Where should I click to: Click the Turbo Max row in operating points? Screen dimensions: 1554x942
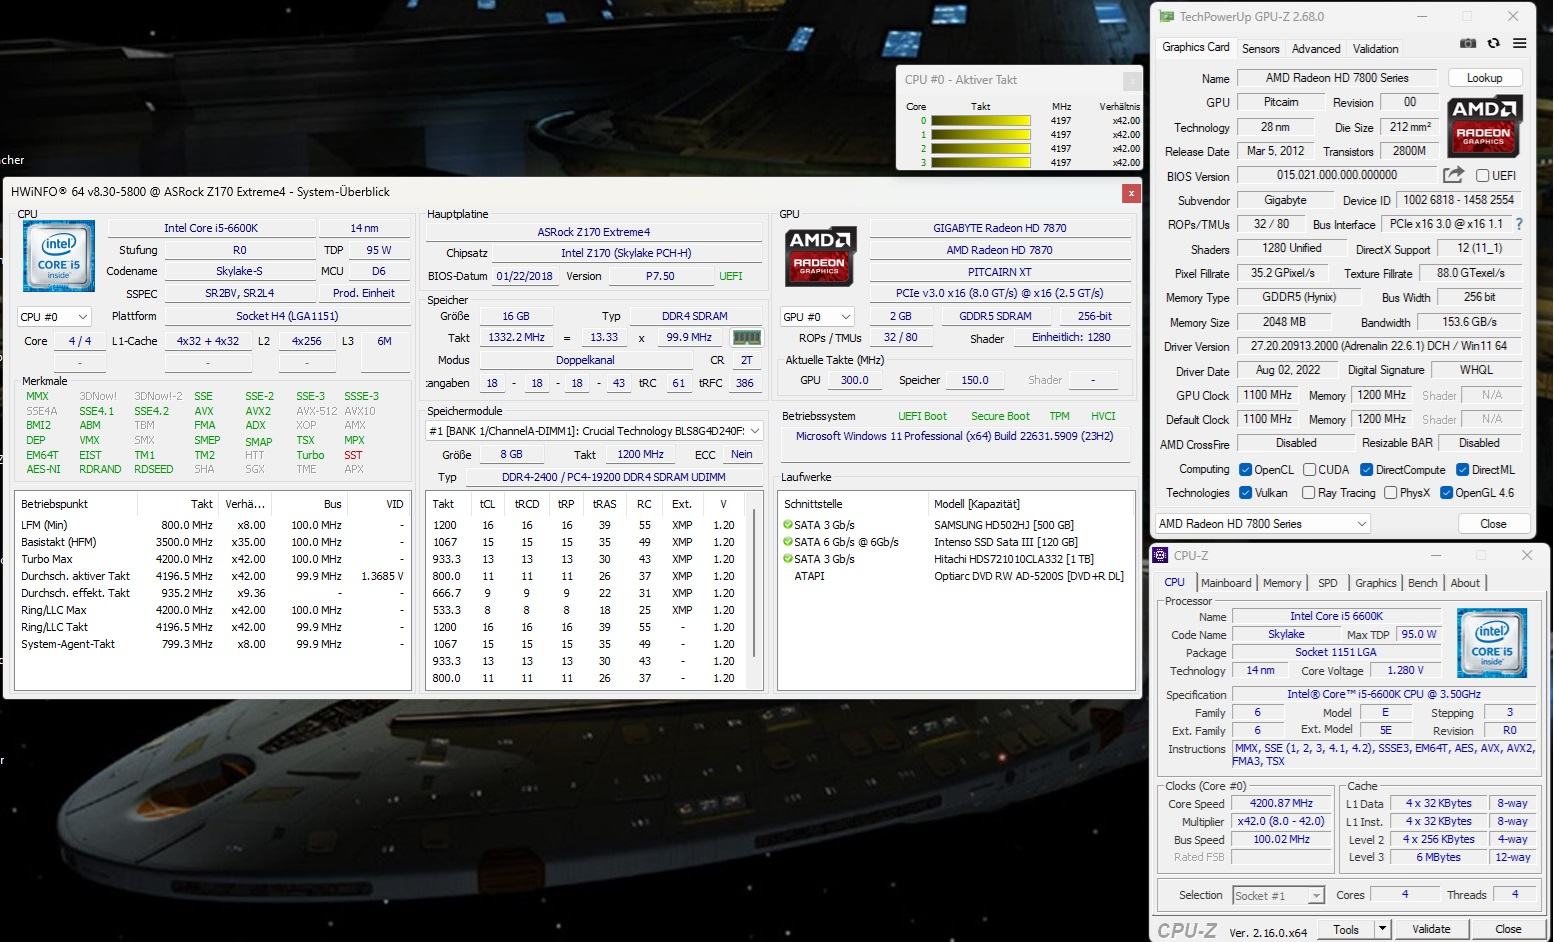[x=212, y=559]
